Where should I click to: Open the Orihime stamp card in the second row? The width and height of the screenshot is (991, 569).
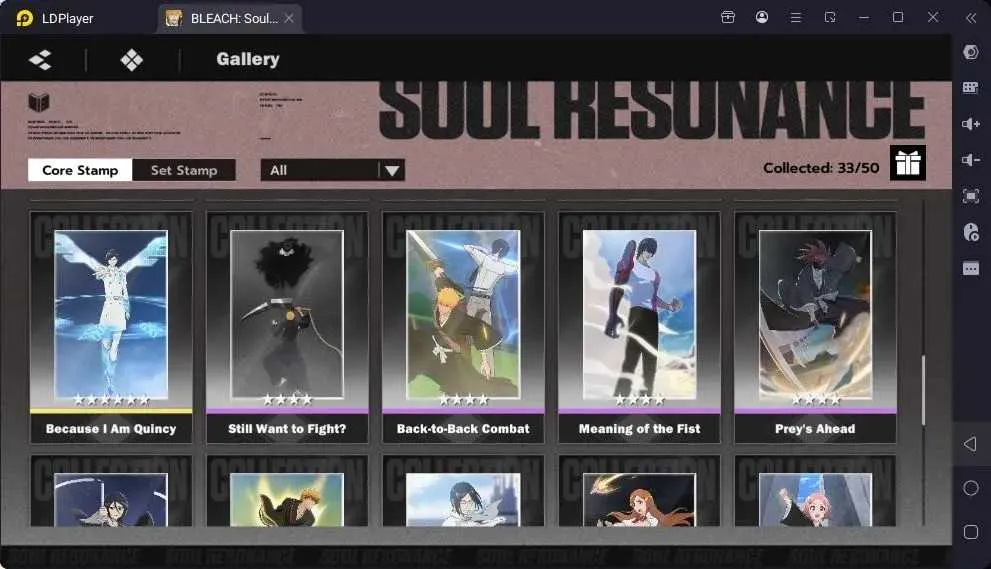click(x=640, y=491)
